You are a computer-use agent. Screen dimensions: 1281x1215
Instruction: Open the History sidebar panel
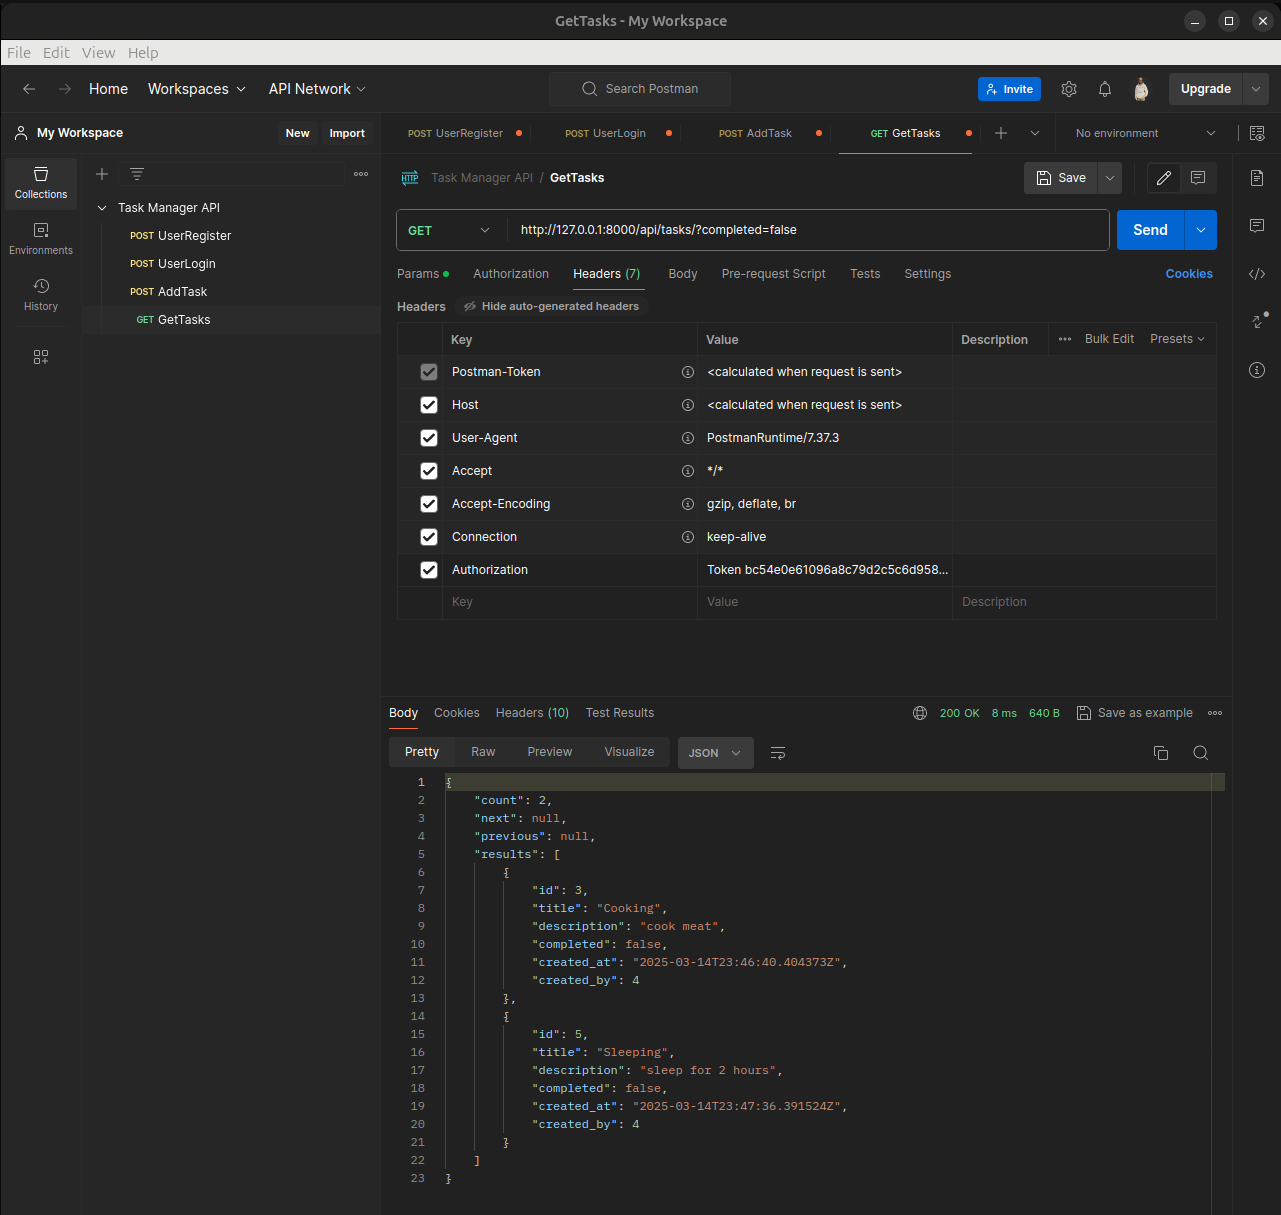point(41,295)
